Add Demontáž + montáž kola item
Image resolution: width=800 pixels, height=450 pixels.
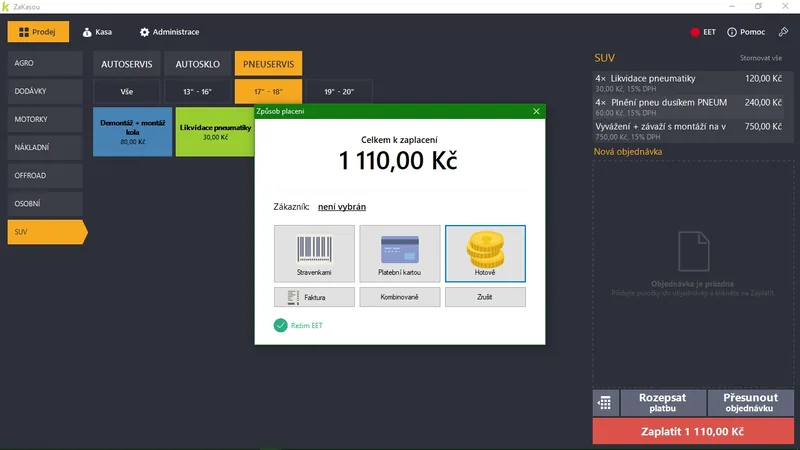click(133, 132)
